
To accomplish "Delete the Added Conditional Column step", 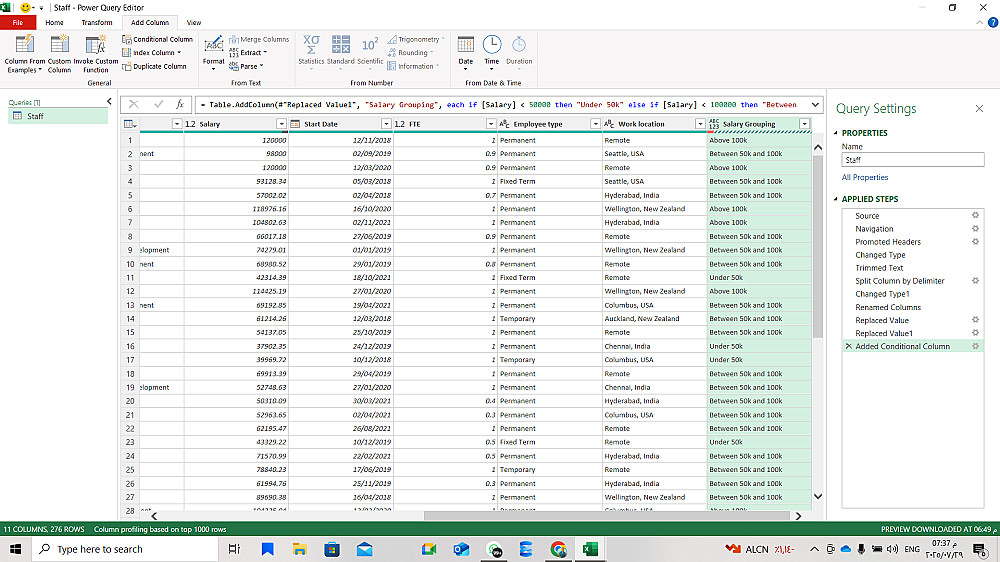I will coord(849,346).
